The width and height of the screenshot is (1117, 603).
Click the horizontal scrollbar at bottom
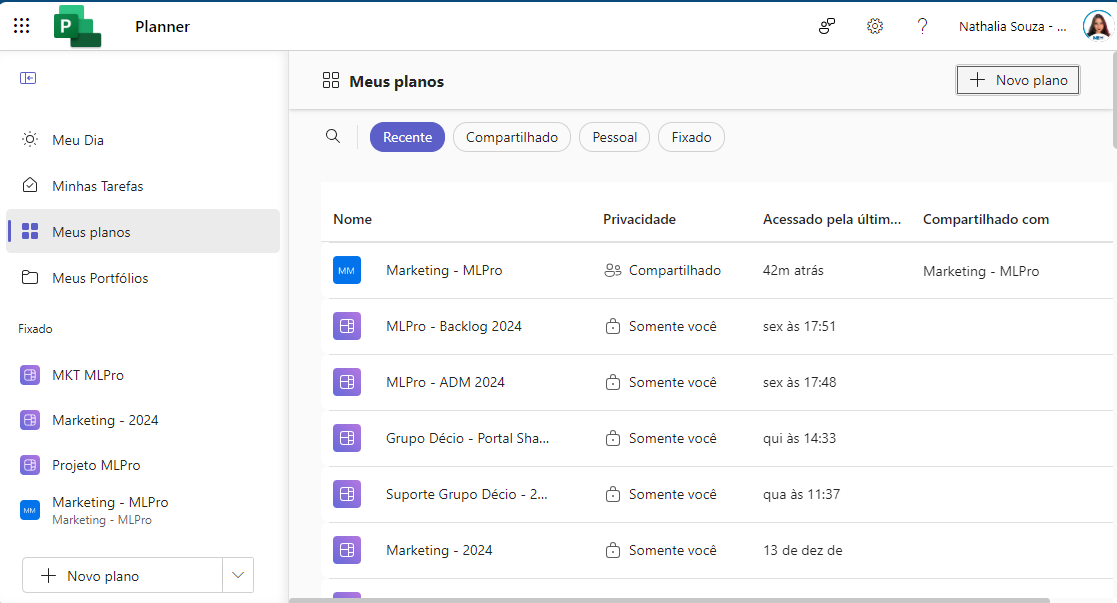point(670,600)
